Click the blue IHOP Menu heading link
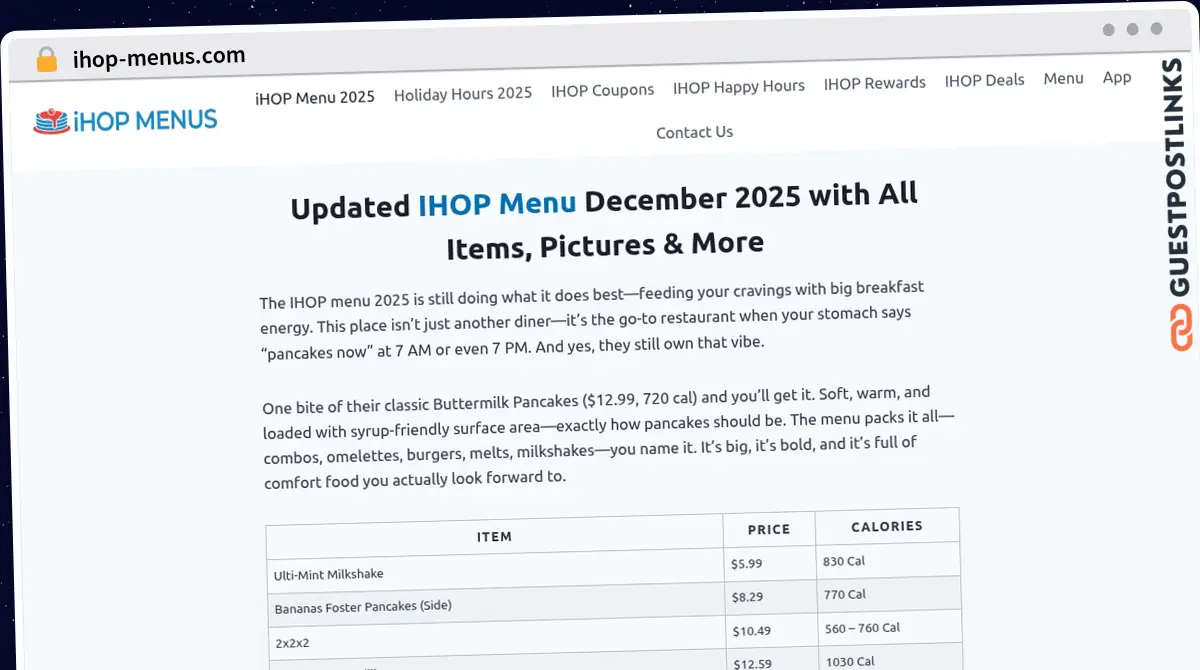Screen dimensions: 1200x670 coord(498,203)
